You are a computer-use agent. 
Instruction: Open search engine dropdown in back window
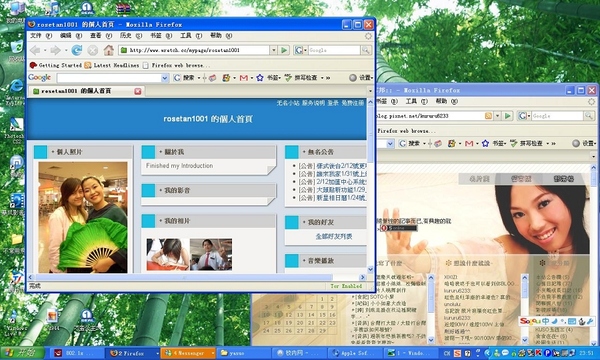tap(529, 116)
